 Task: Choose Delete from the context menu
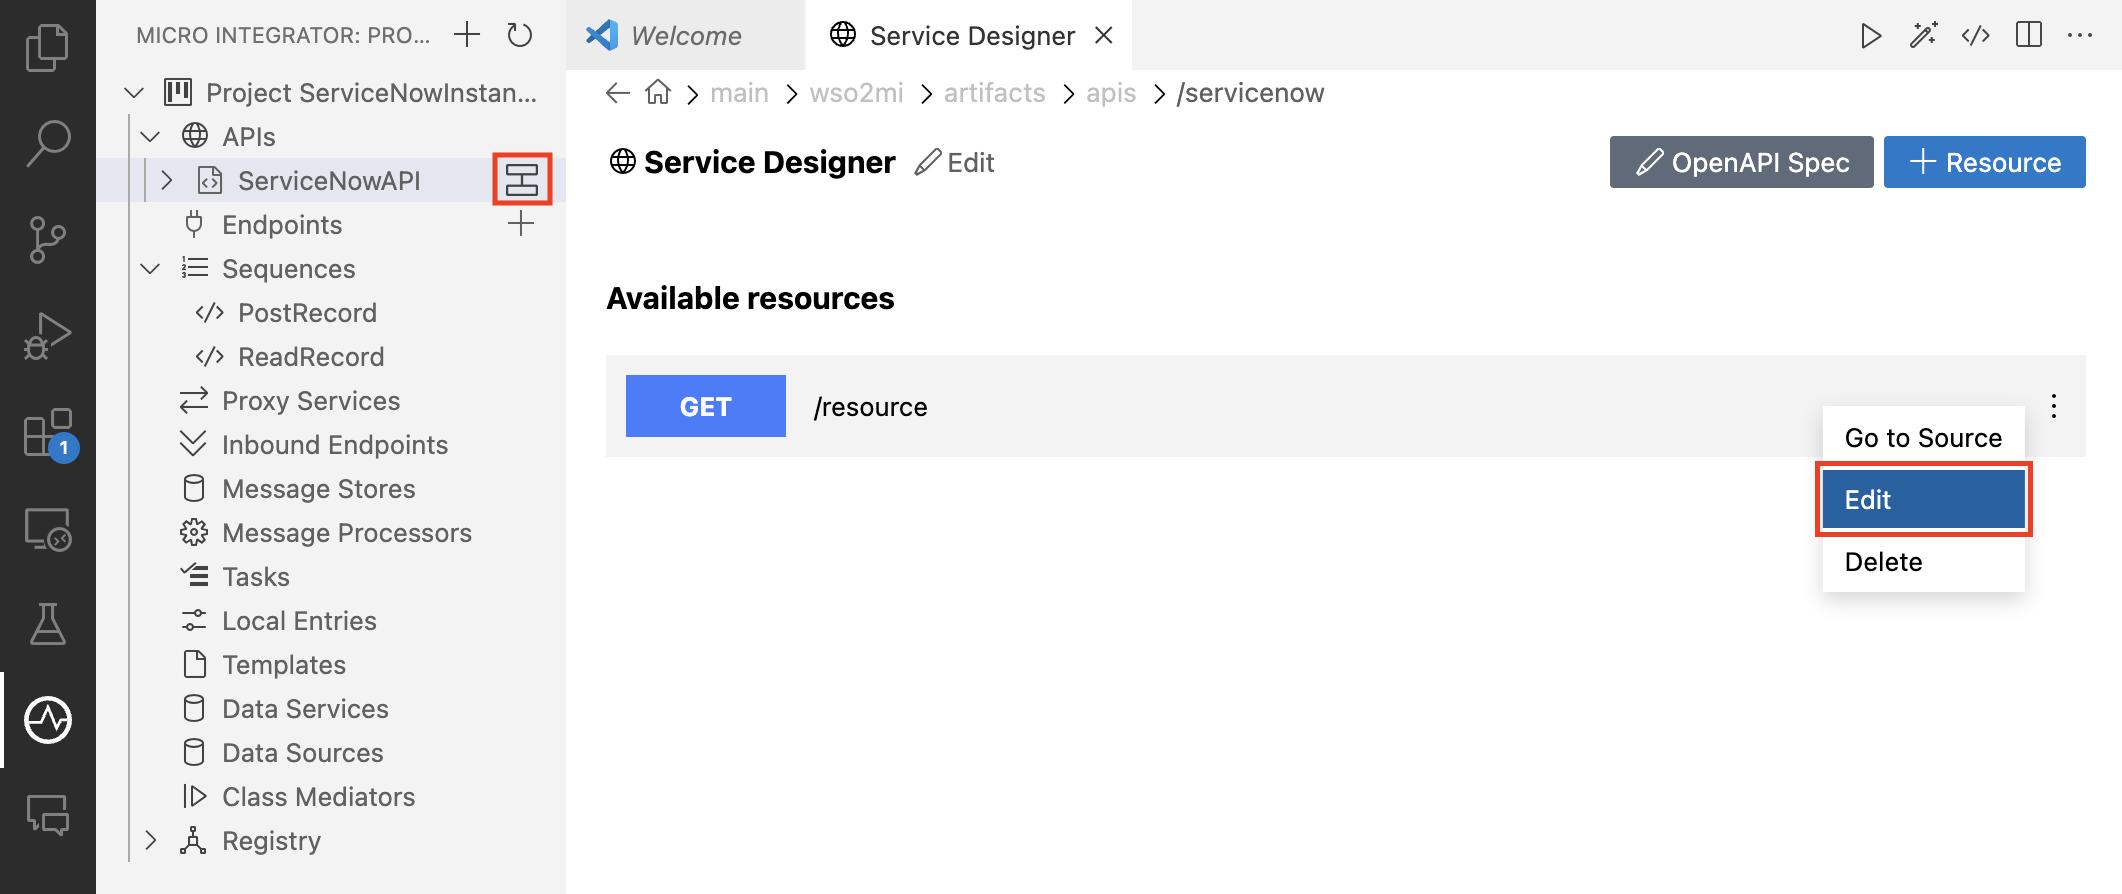pyautogui.click(x=1923, y=562)
